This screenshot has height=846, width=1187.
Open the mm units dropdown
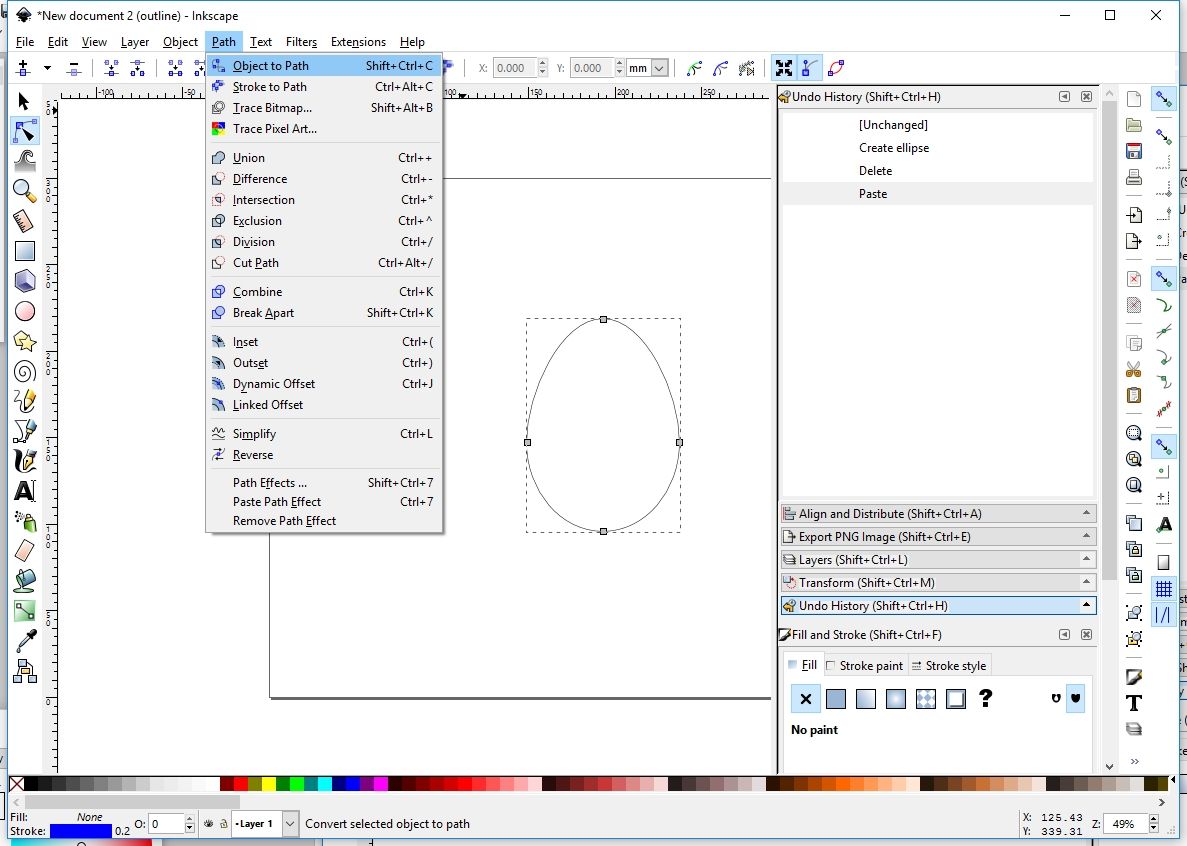(648, 68)
